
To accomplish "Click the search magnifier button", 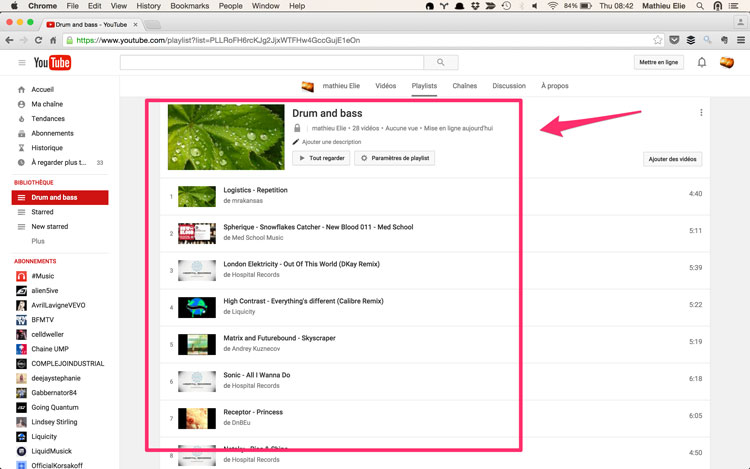I will click(441, 62).
